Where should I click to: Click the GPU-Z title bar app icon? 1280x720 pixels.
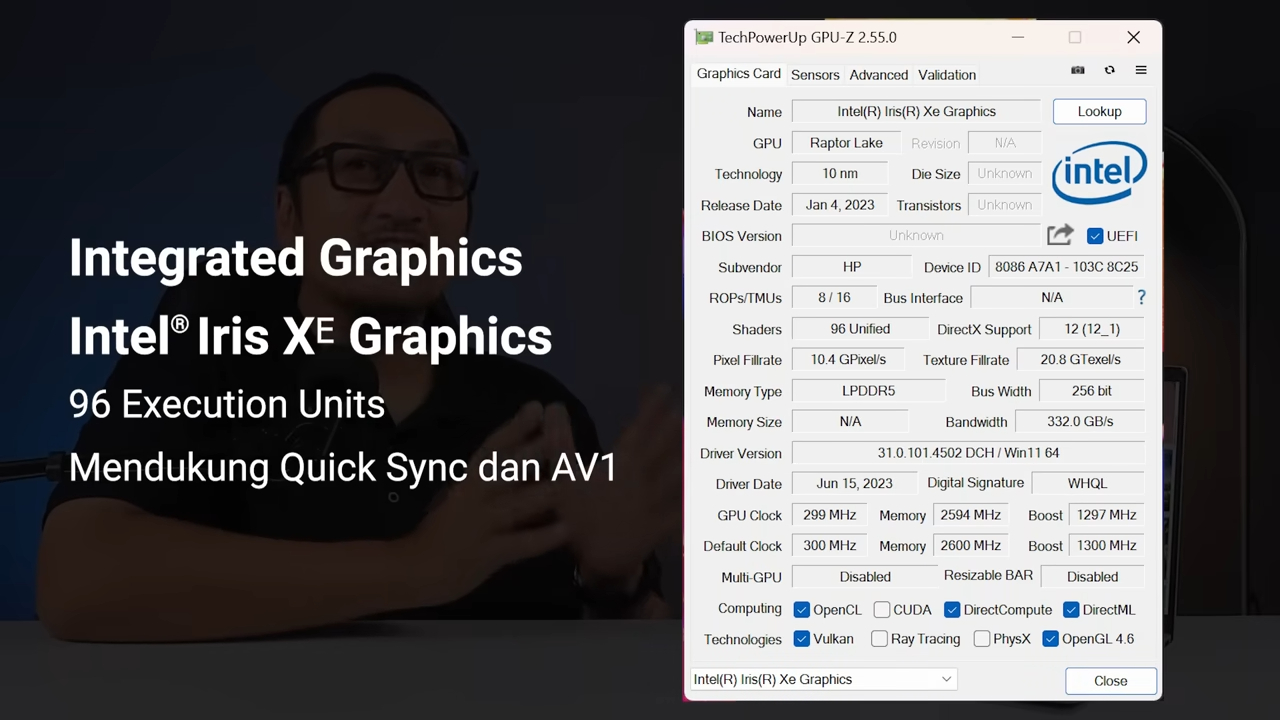click(704, 37)
